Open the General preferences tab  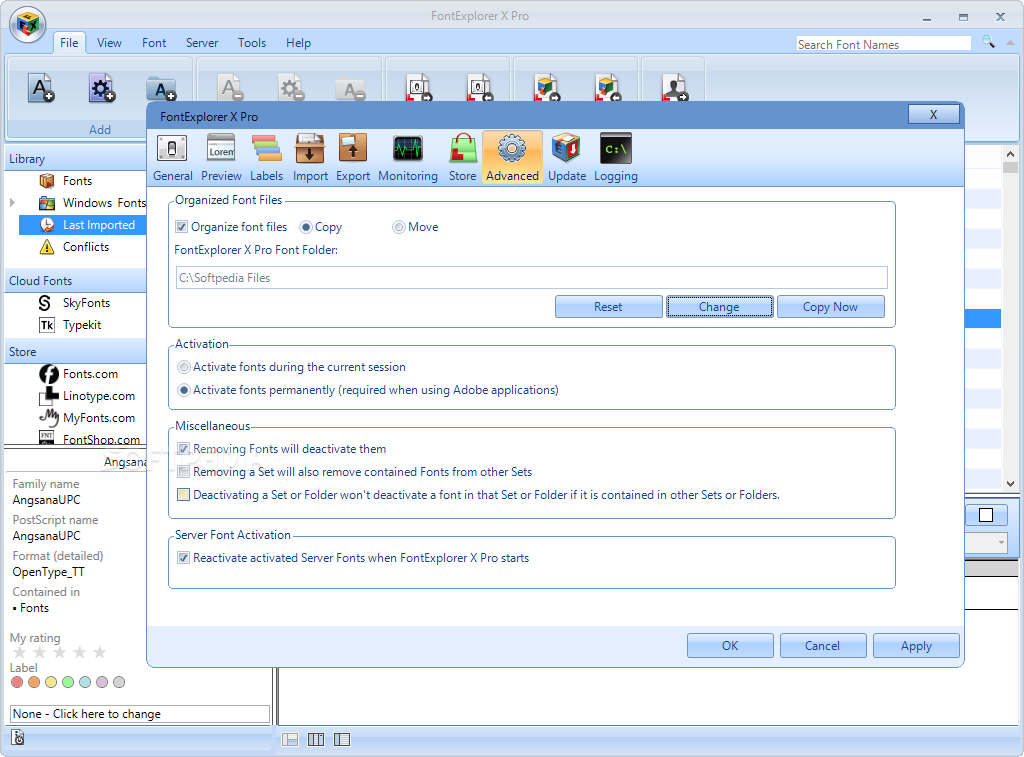(172, 157)
